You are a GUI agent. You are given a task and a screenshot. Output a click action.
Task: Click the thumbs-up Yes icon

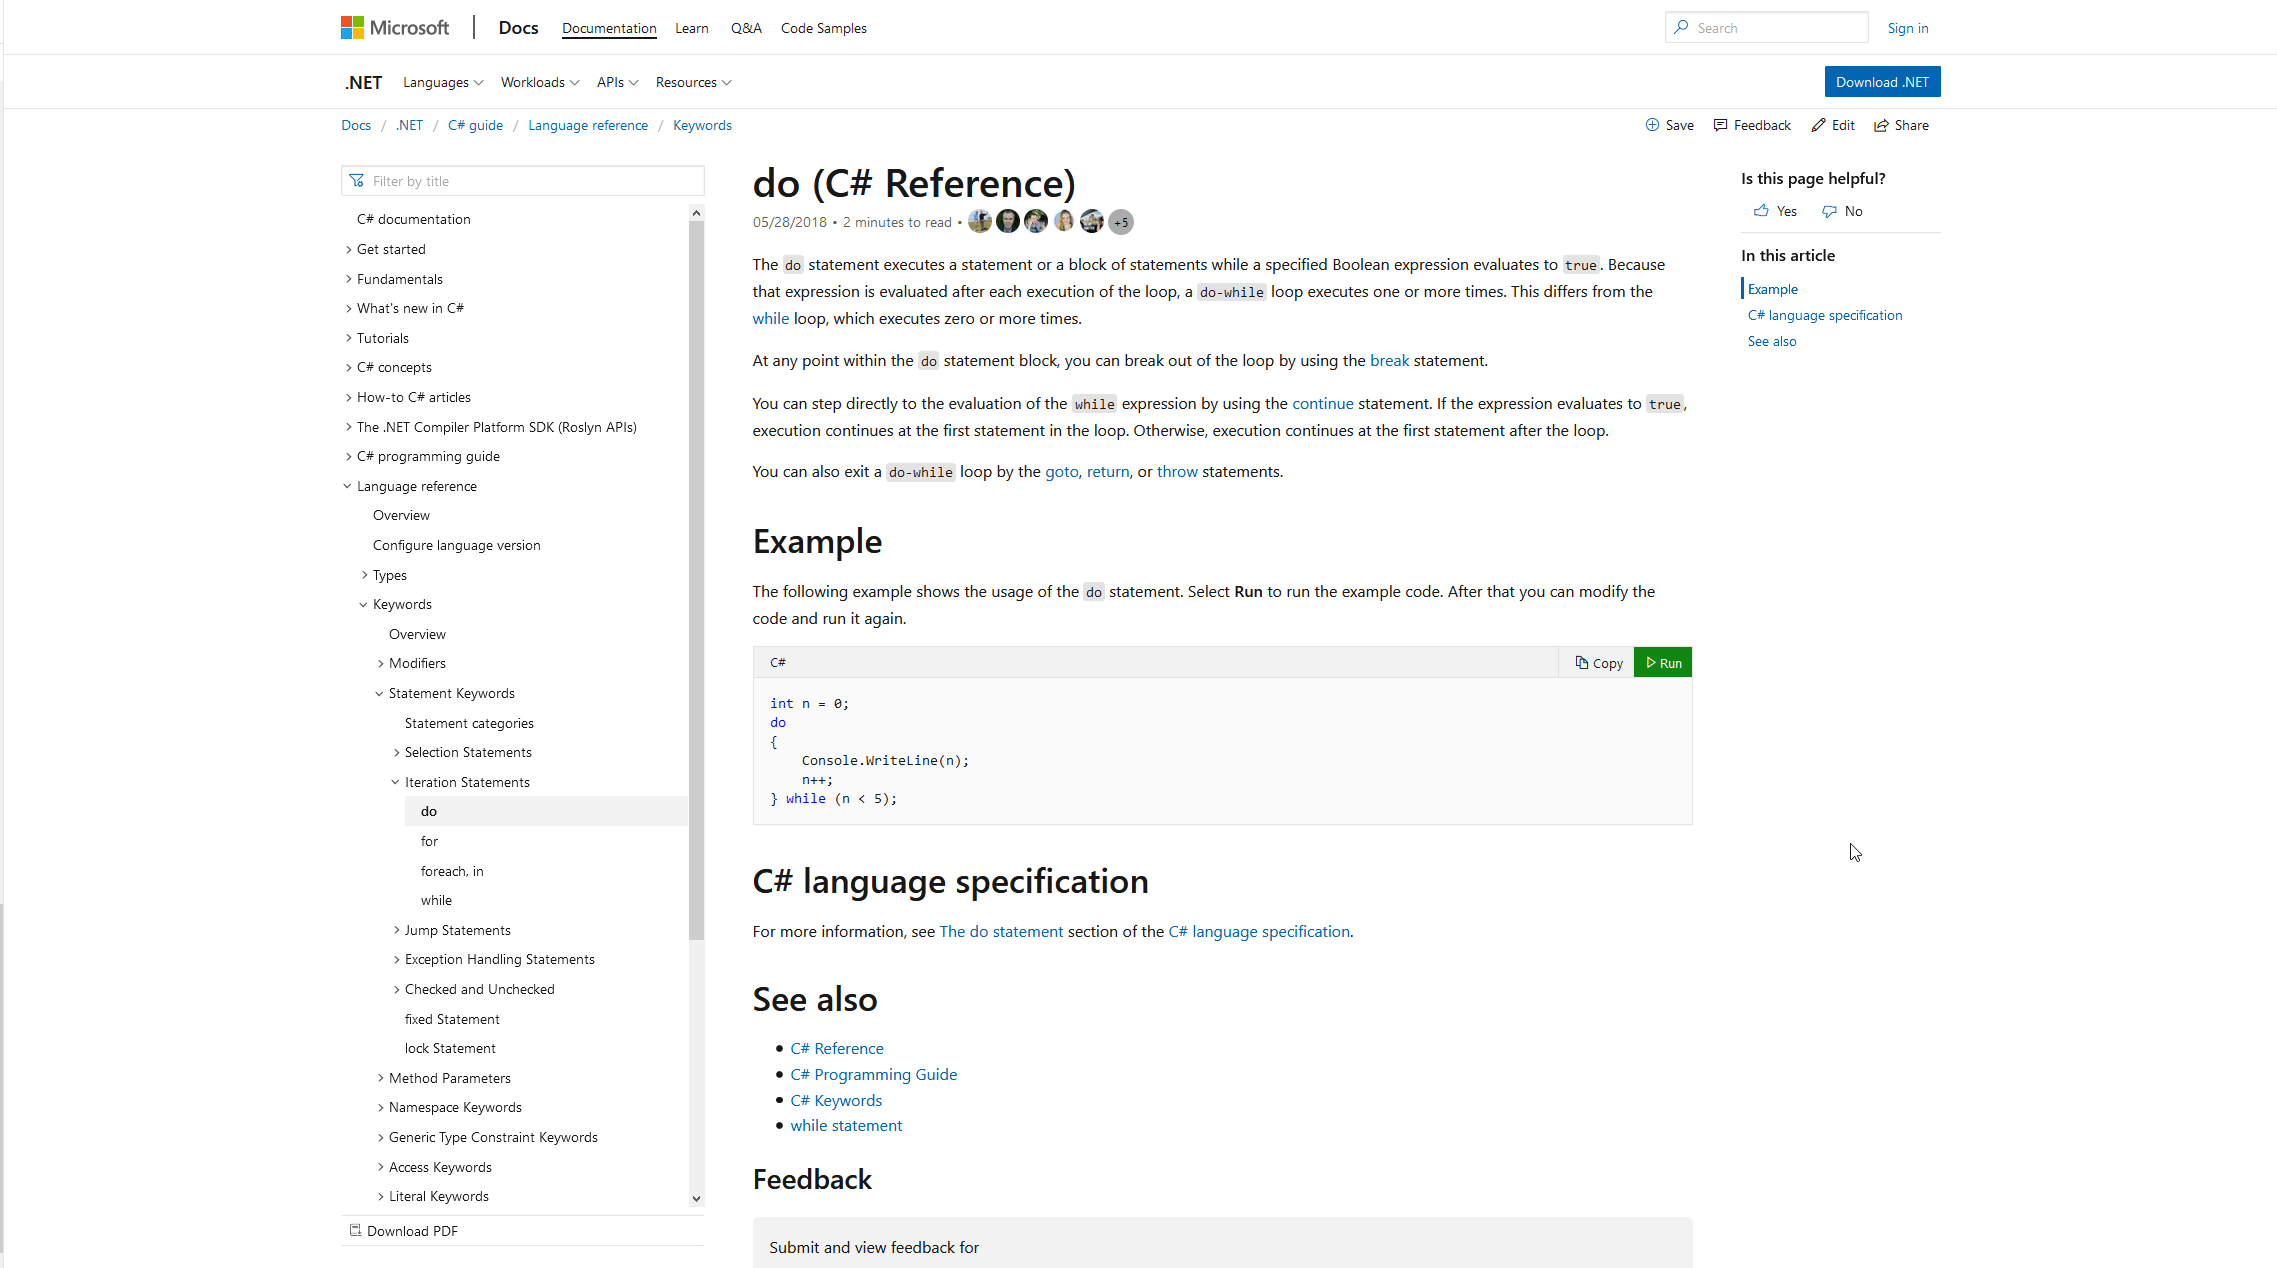[x=1761, y=211]
